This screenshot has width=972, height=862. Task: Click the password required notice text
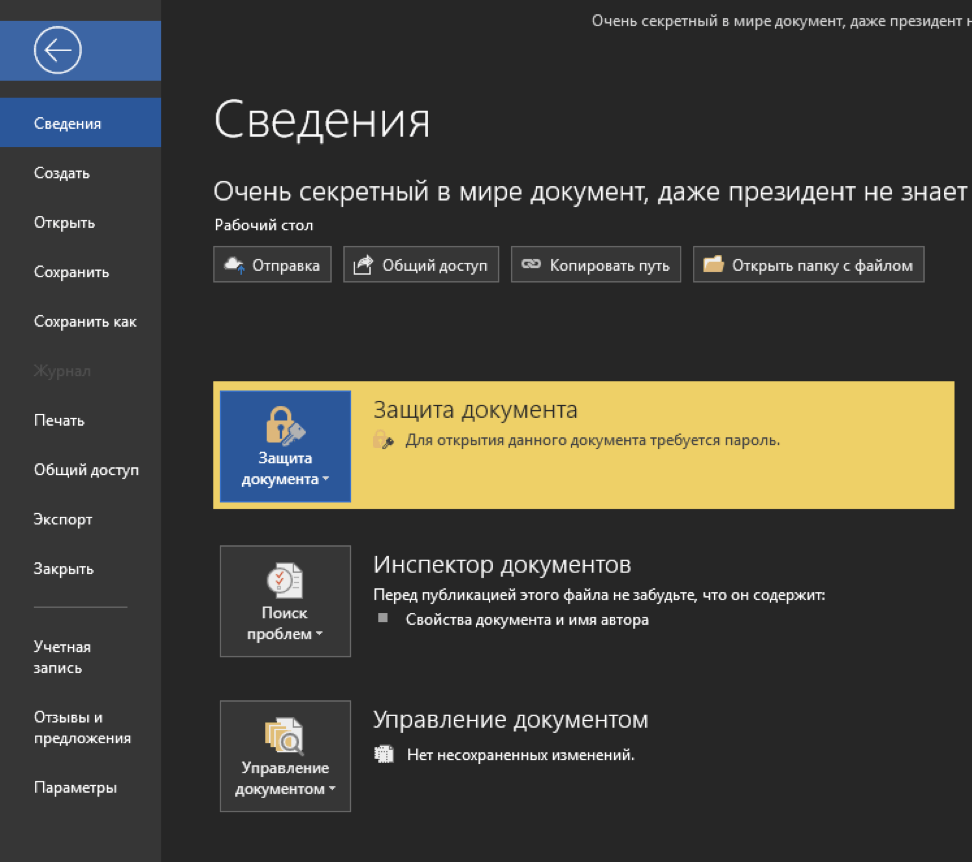pos(593,441)
